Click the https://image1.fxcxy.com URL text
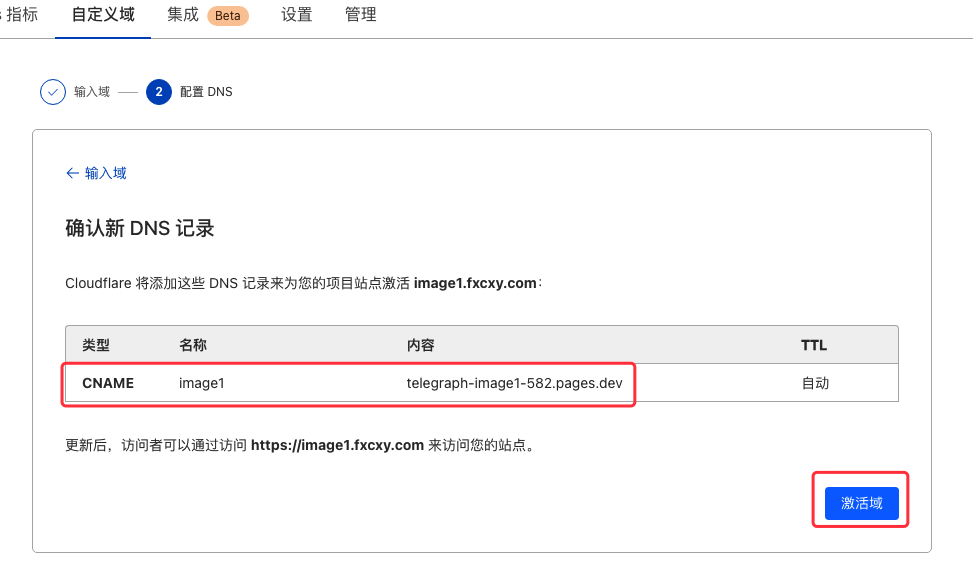Screen dimensions: 973x571 pos(337,445)
